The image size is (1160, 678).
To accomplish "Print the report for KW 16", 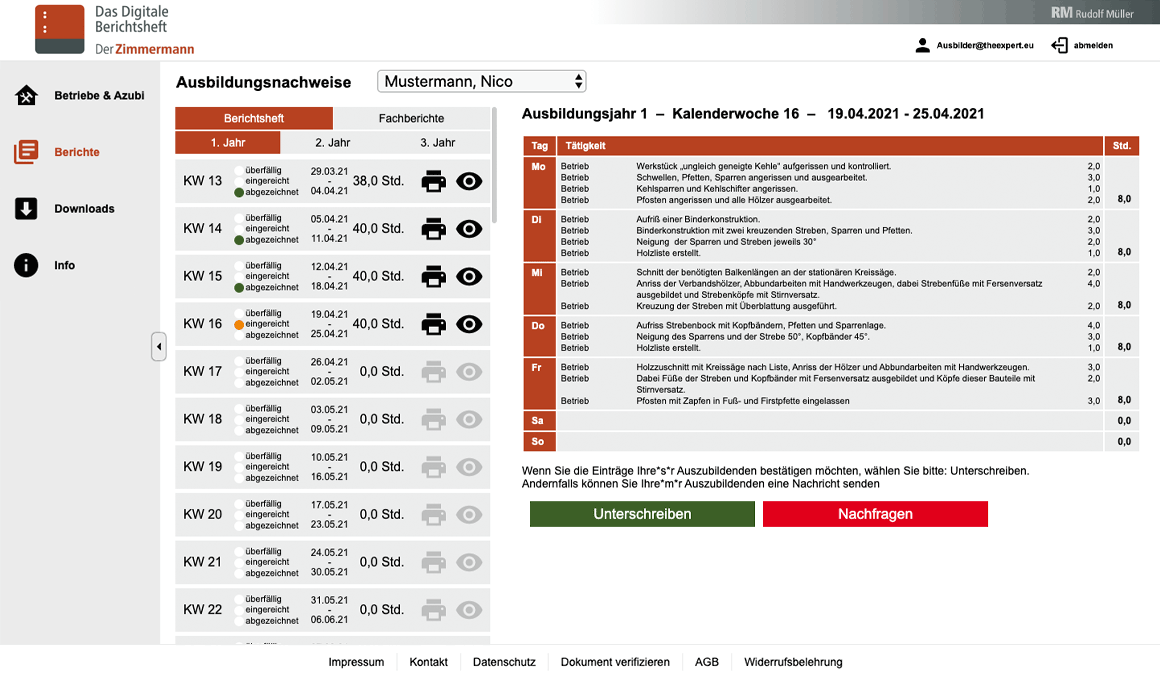I will [x=433, y=324].
